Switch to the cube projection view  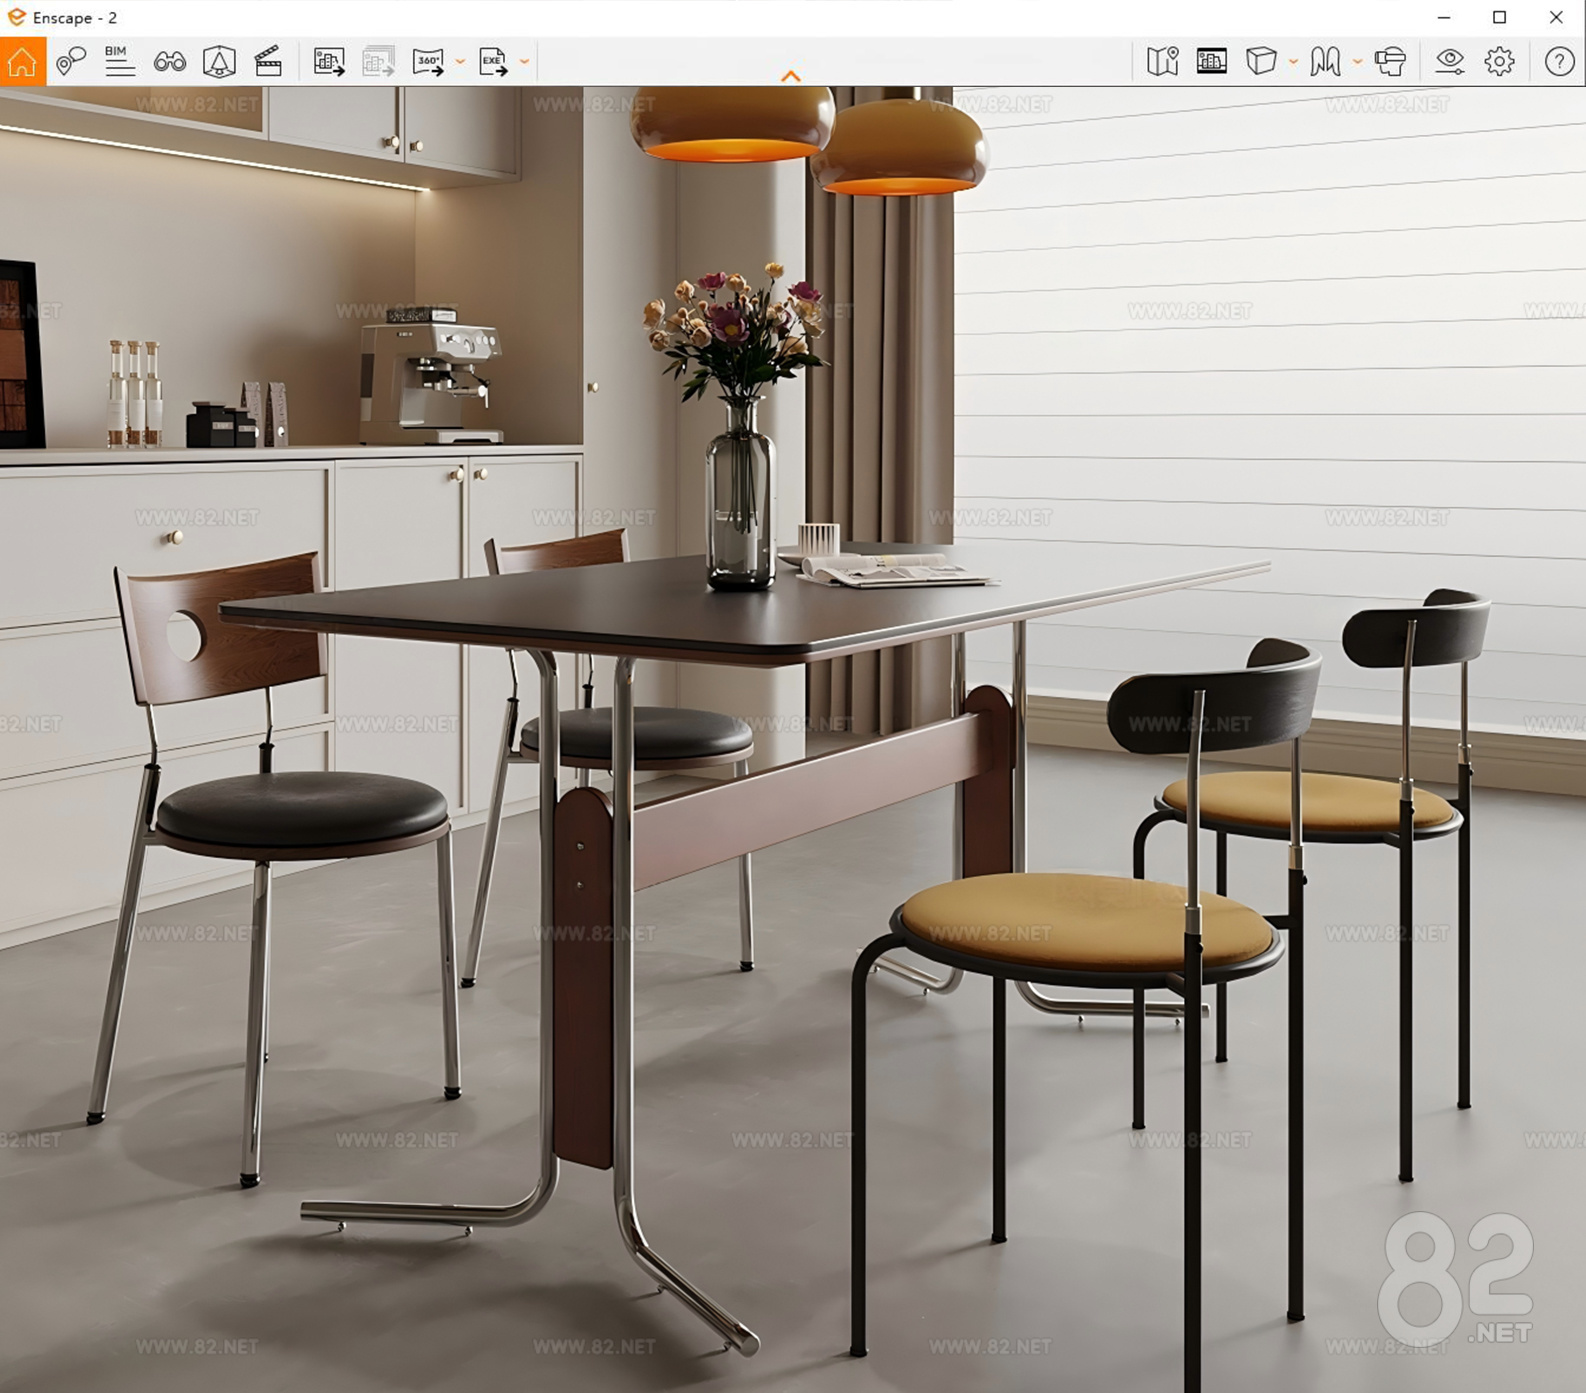tap(1261, 62)
